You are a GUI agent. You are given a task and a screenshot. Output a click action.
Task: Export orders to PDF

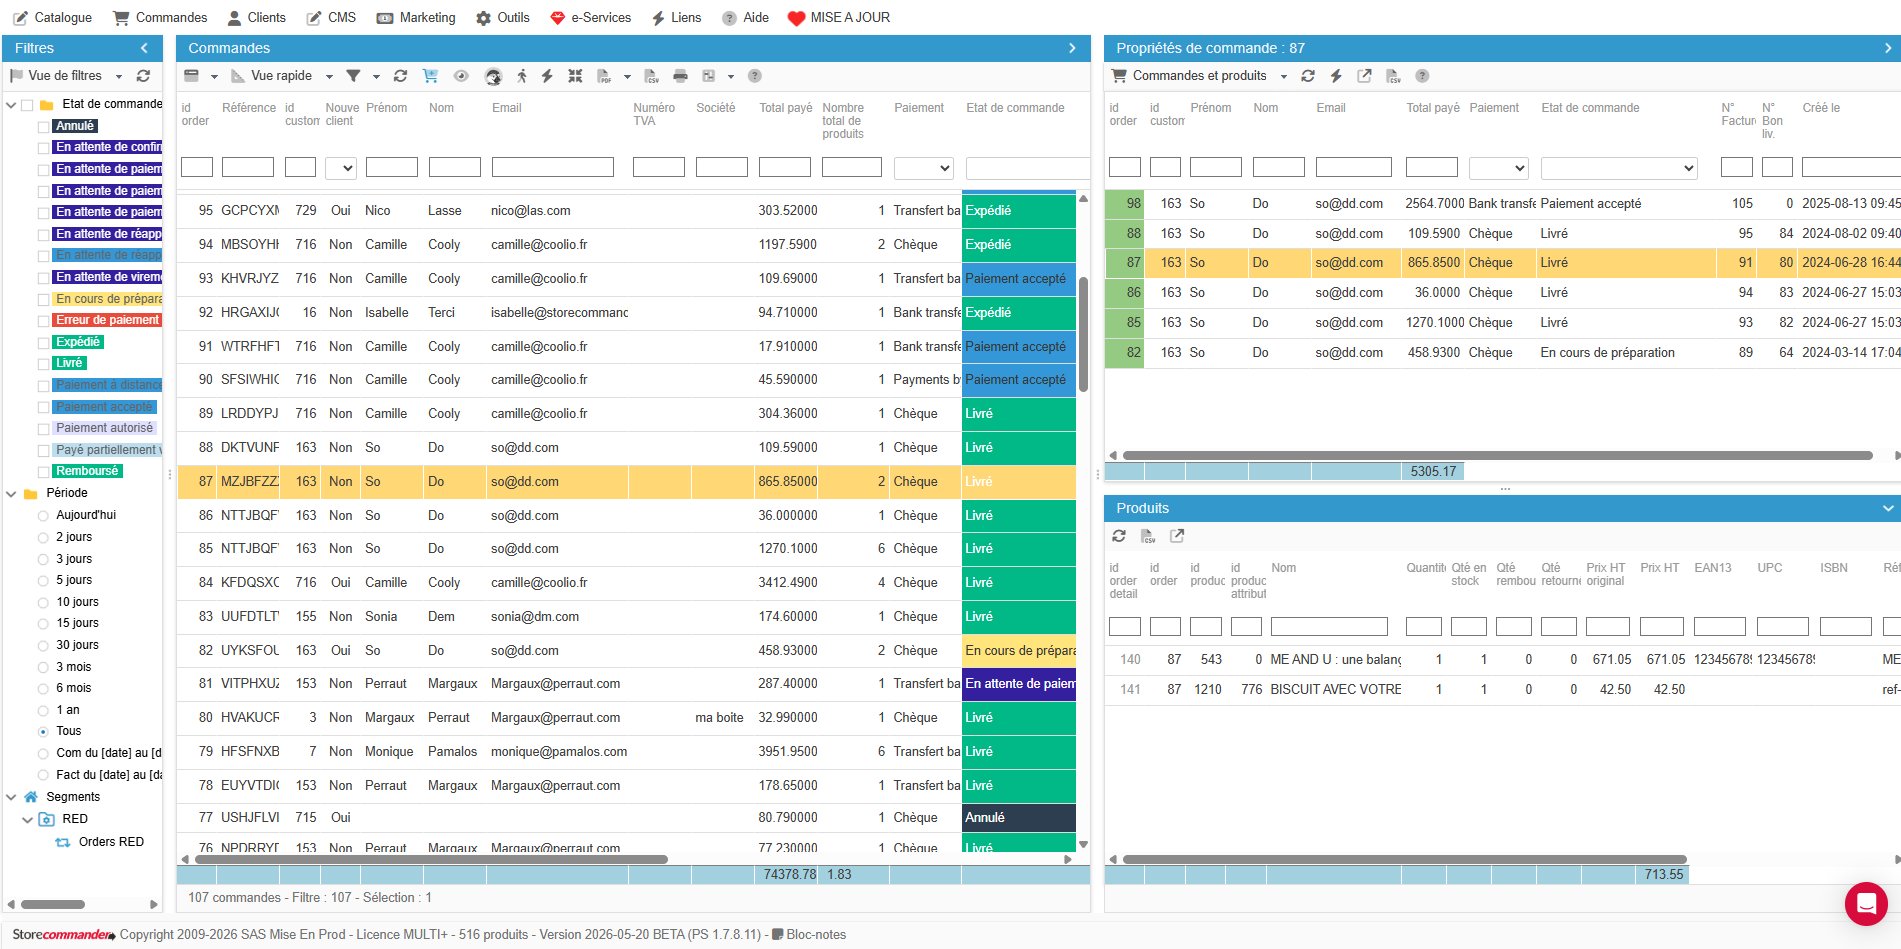tap(604, 76)
